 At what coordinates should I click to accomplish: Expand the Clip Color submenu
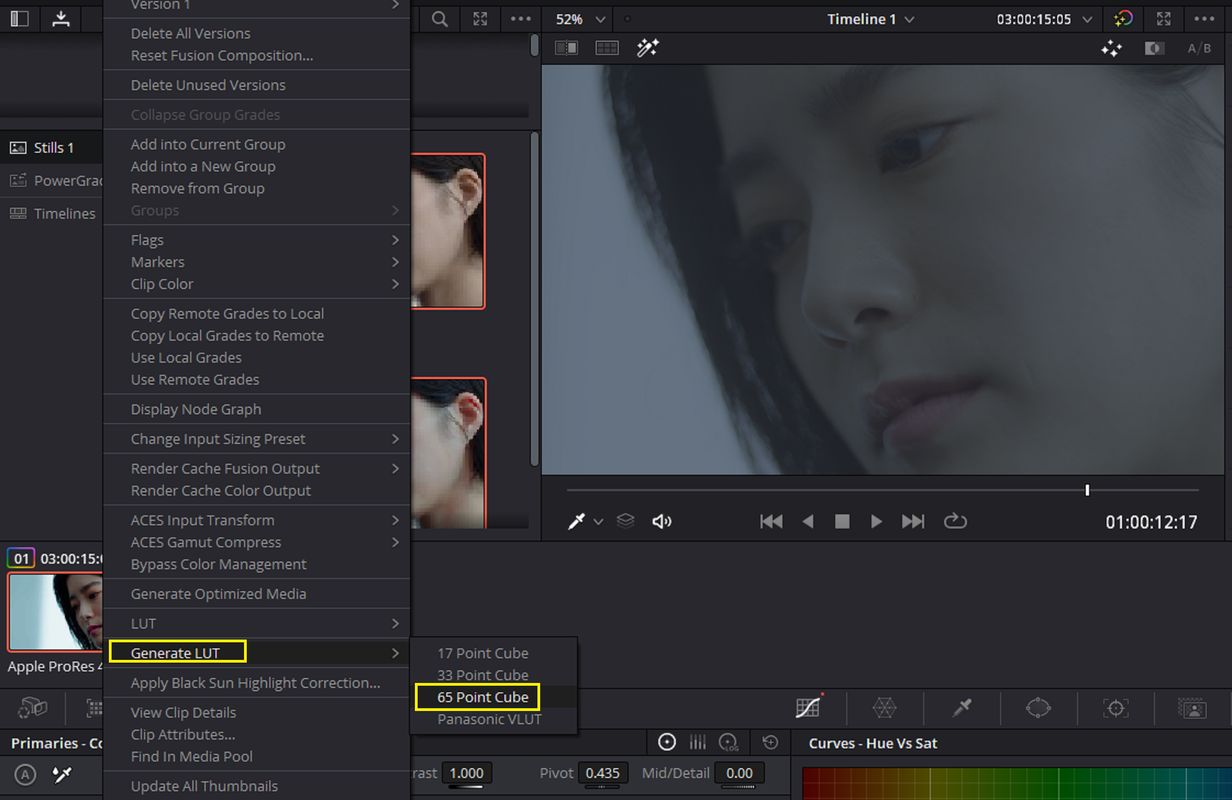pyautogui.click(x=257, y=284)
